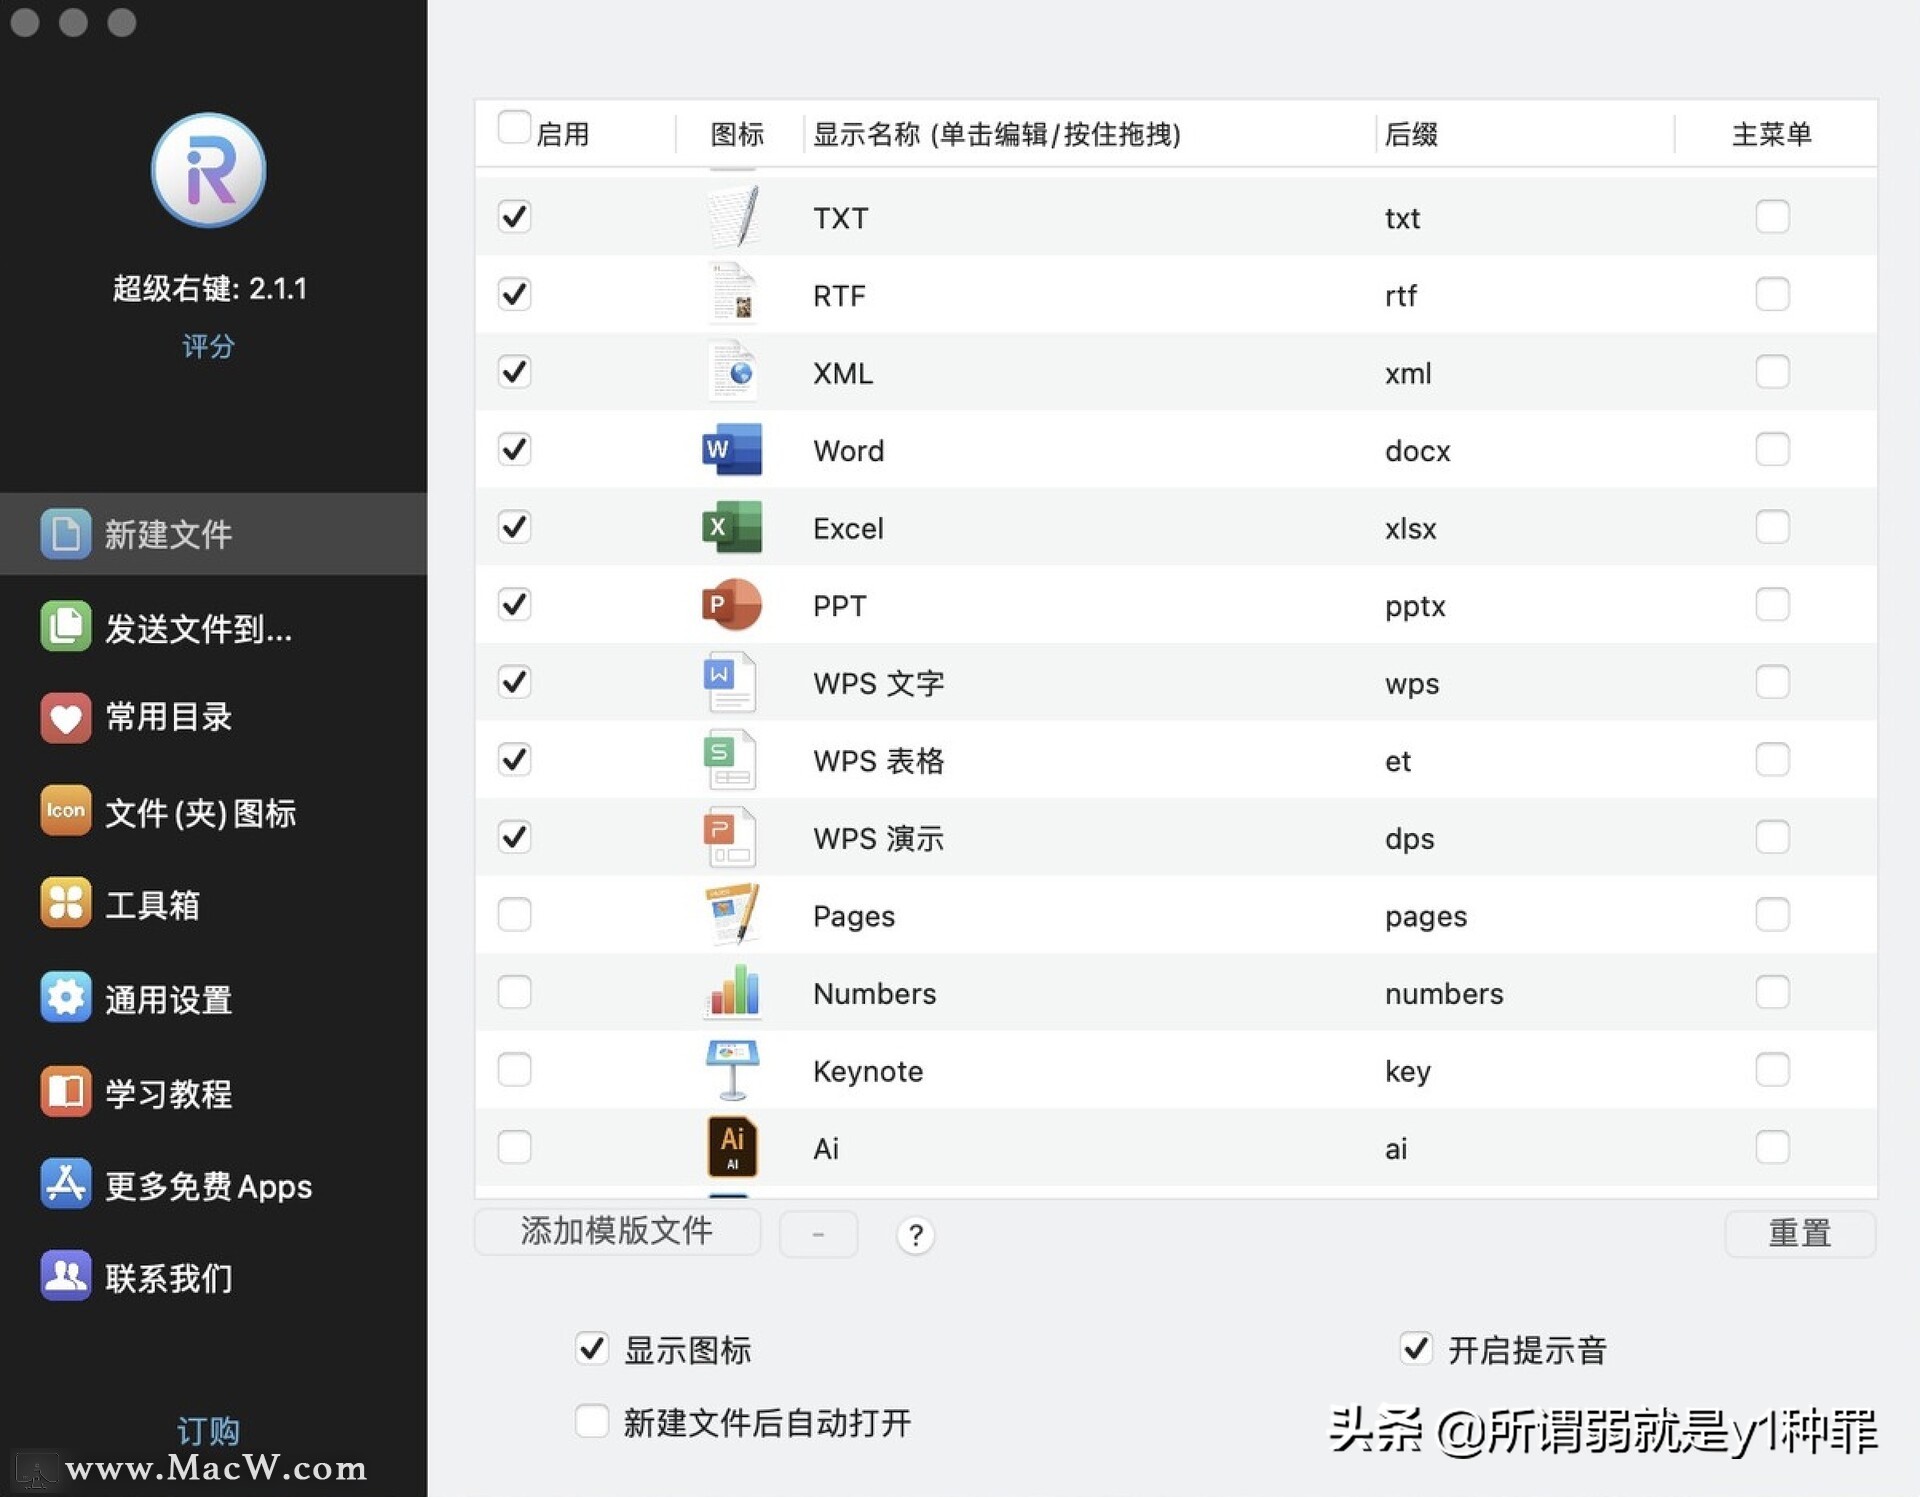Click the 发送文件到 sidebar icon
The width and height of the screenshot is (1920, 1497).
[x=65, y=627]
